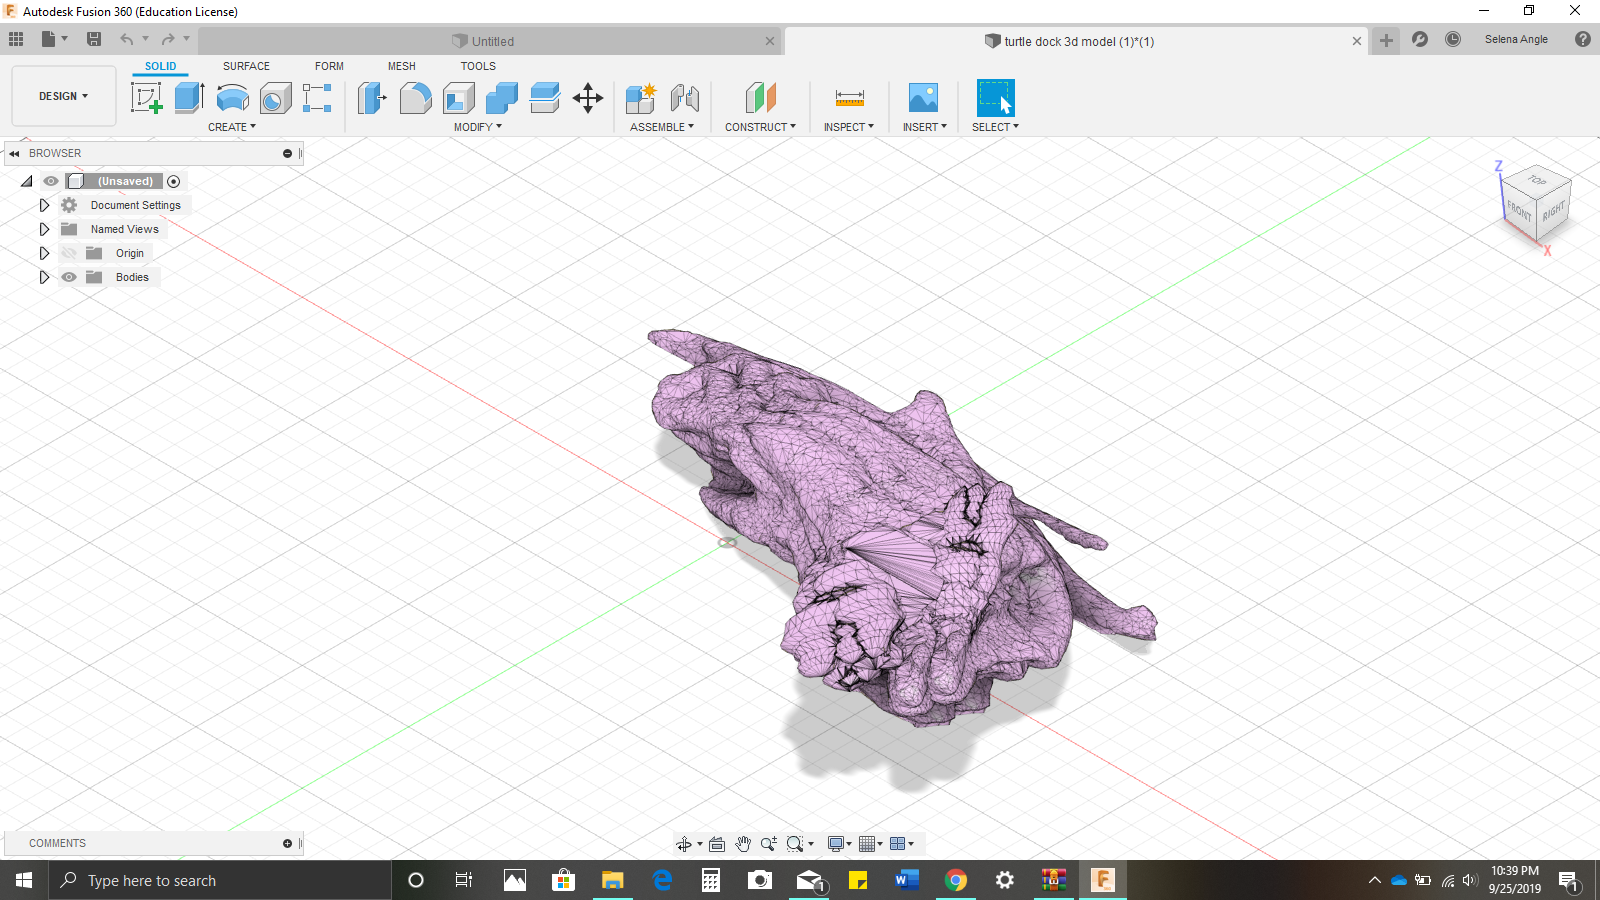
Task: Select the Create Sketch tool
Action: 147,98
